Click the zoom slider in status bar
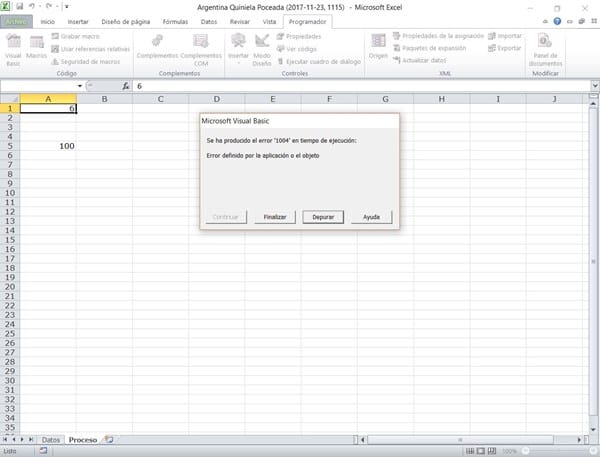The width and height of the screenshot is (600, 457). (x=559, y=451)
